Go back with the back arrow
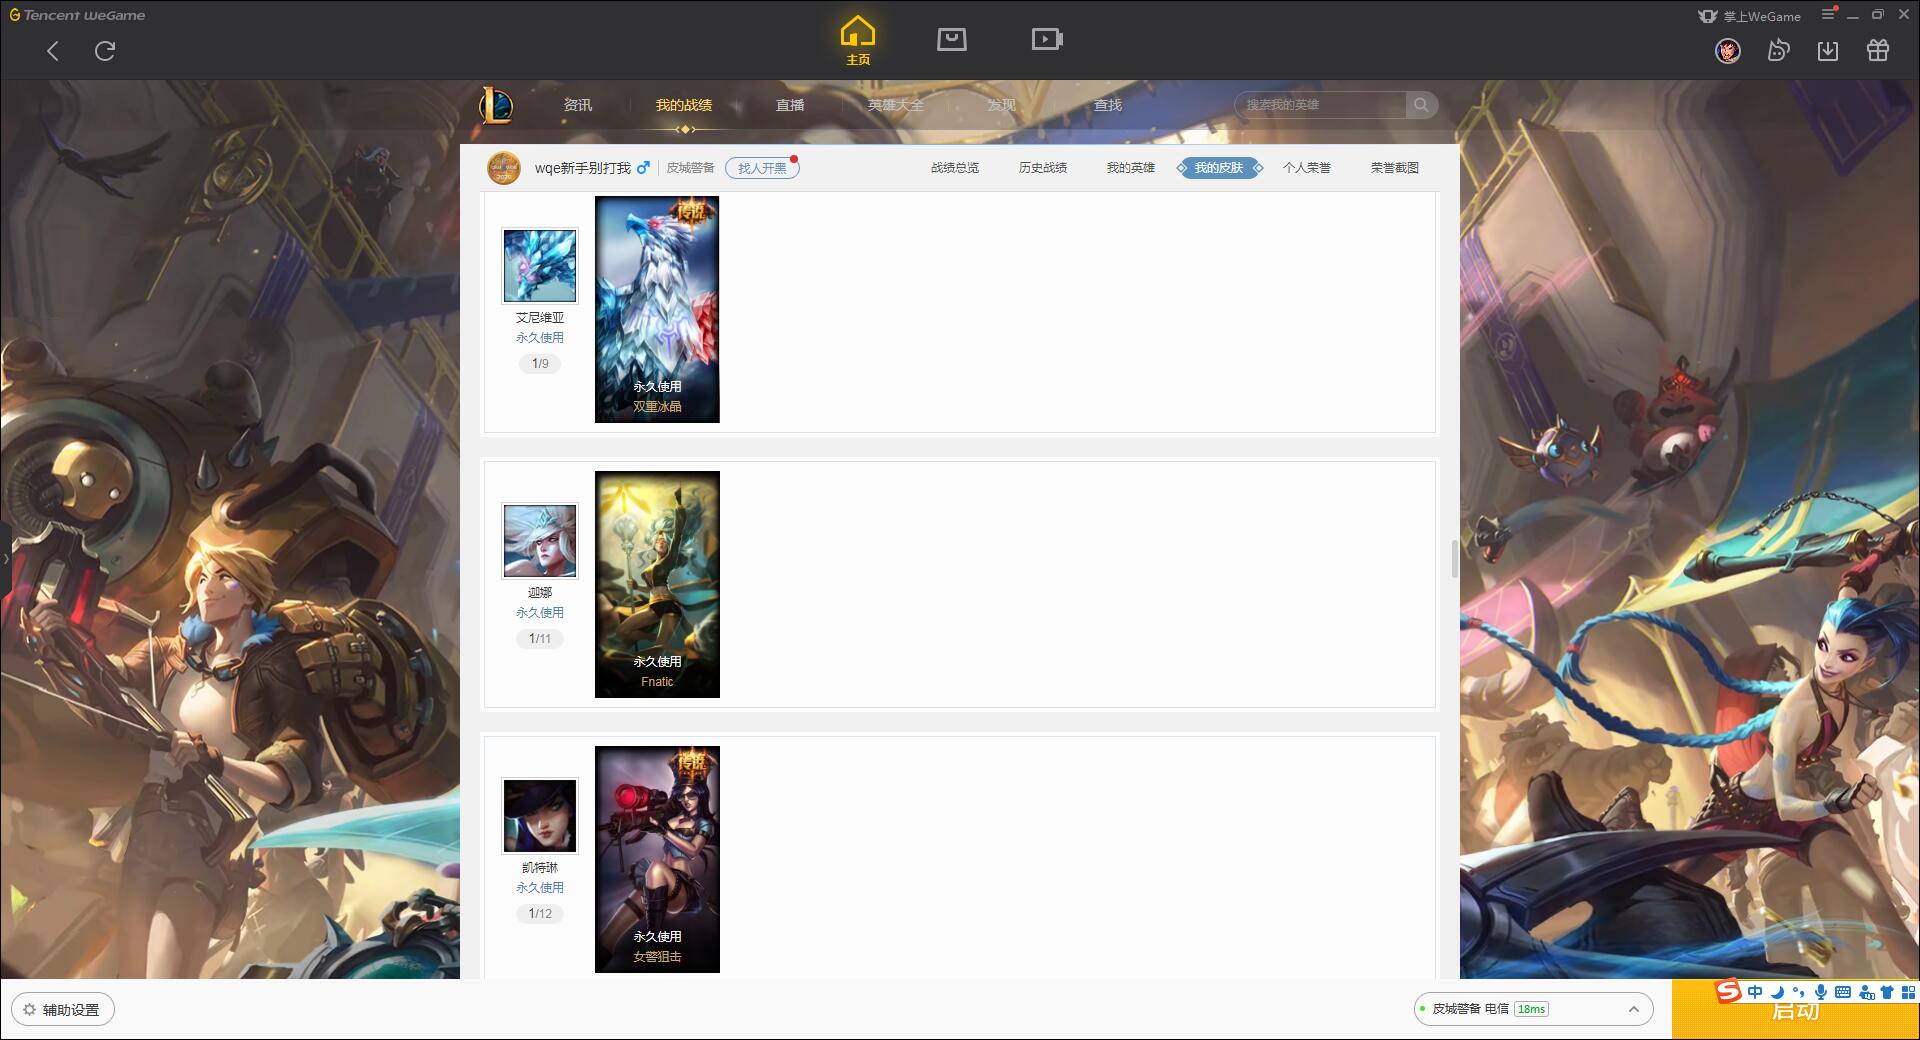The width and height of the screenshot is (1920, 1040). [53, 51]
